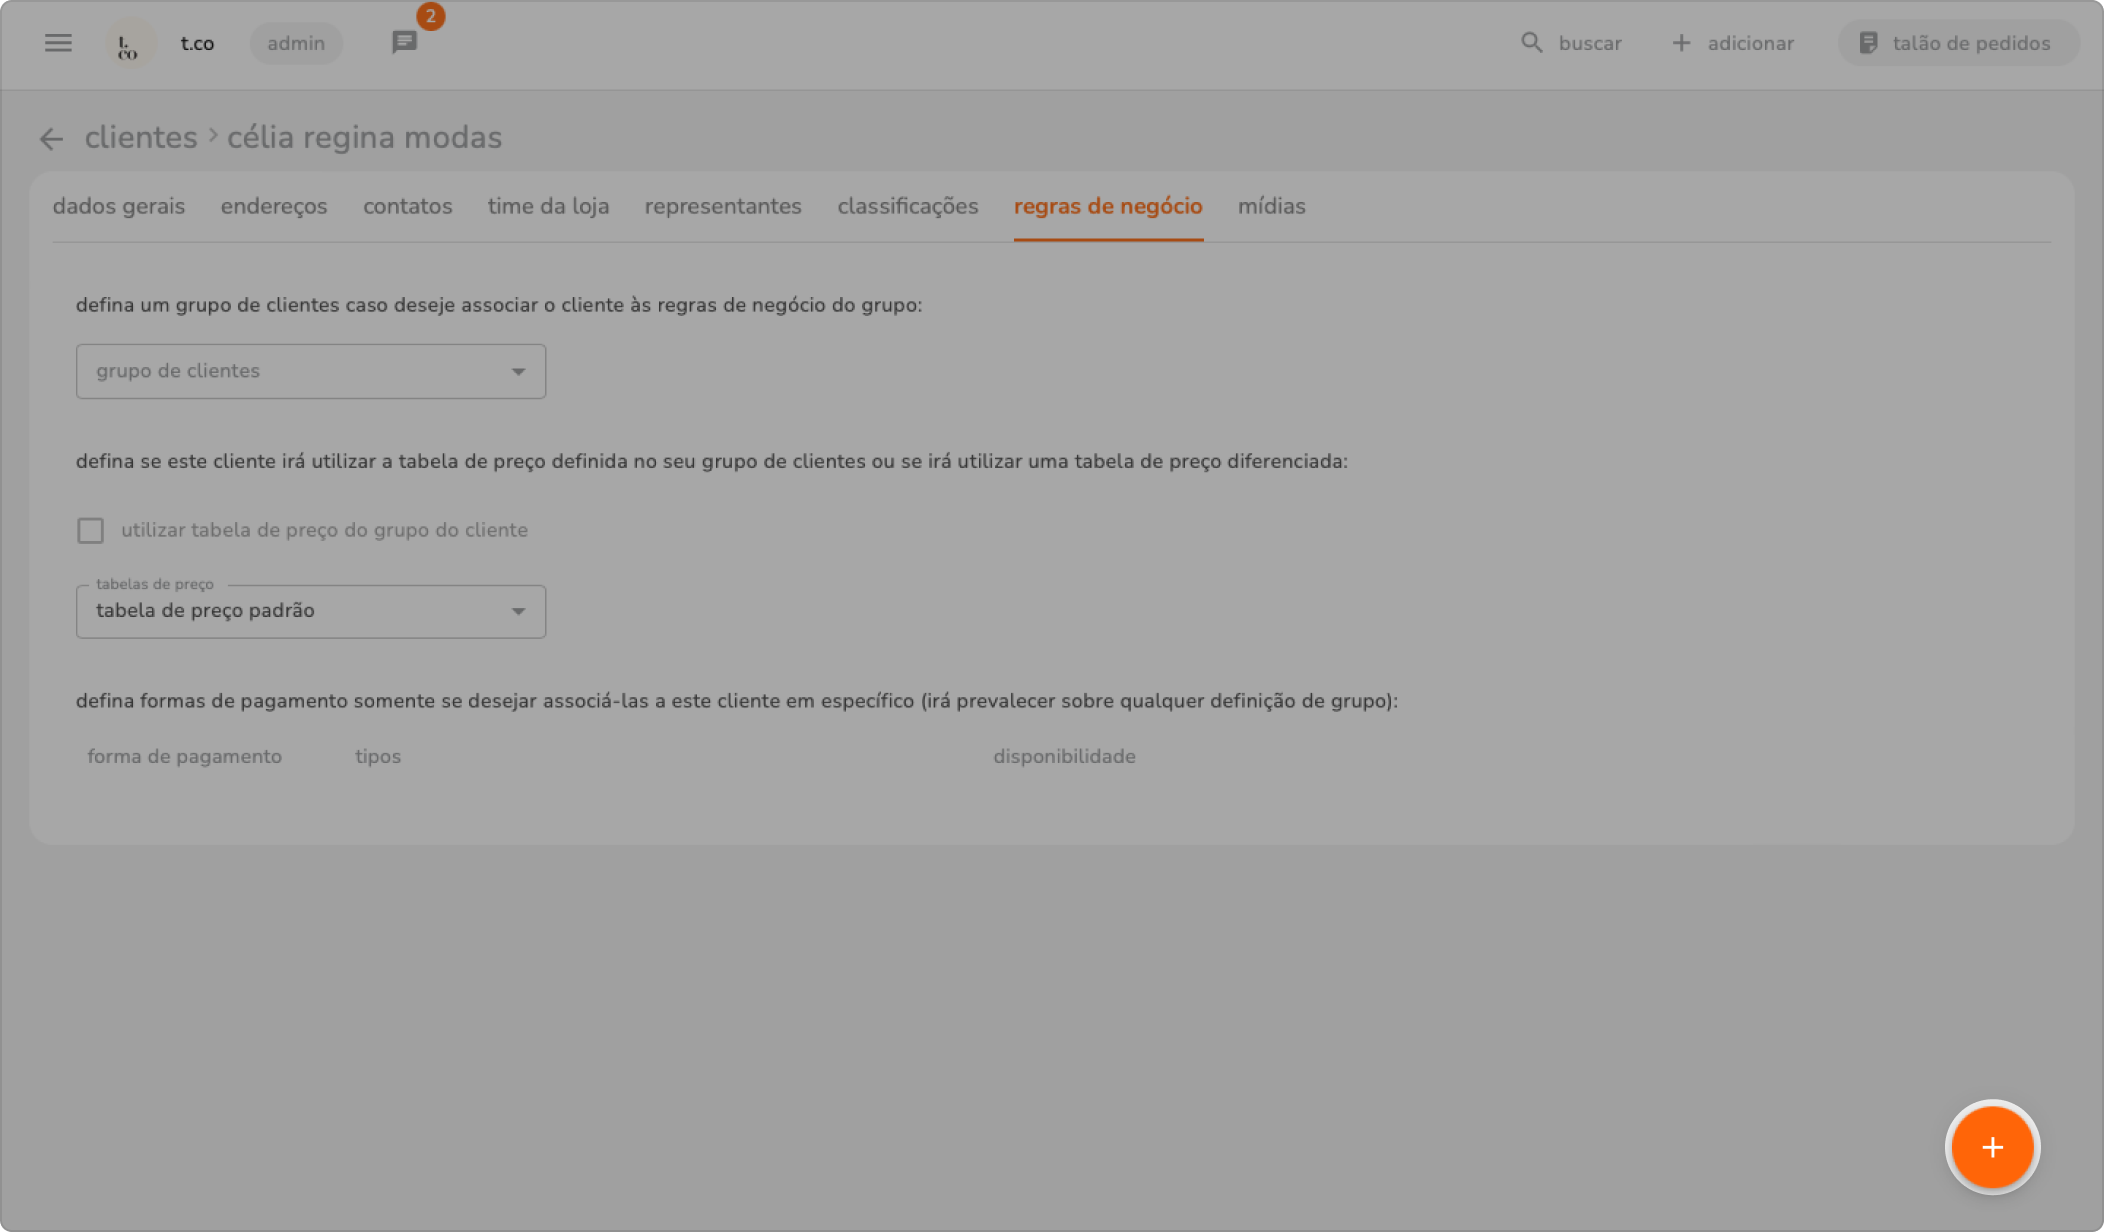Click the notification count badge
The width and height of the screenshot is (2104, 1232).
[431, 16]
